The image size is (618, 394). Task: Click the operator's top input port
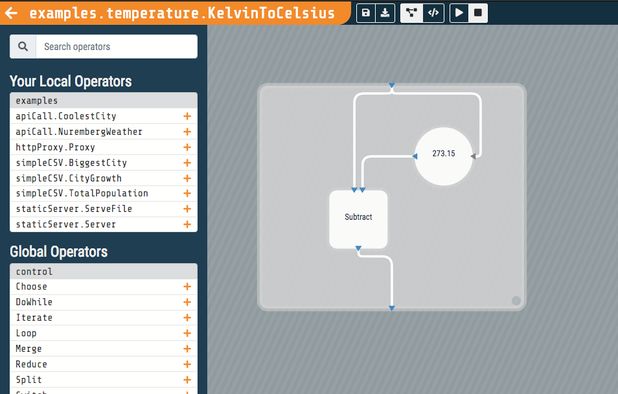(391, 85)
